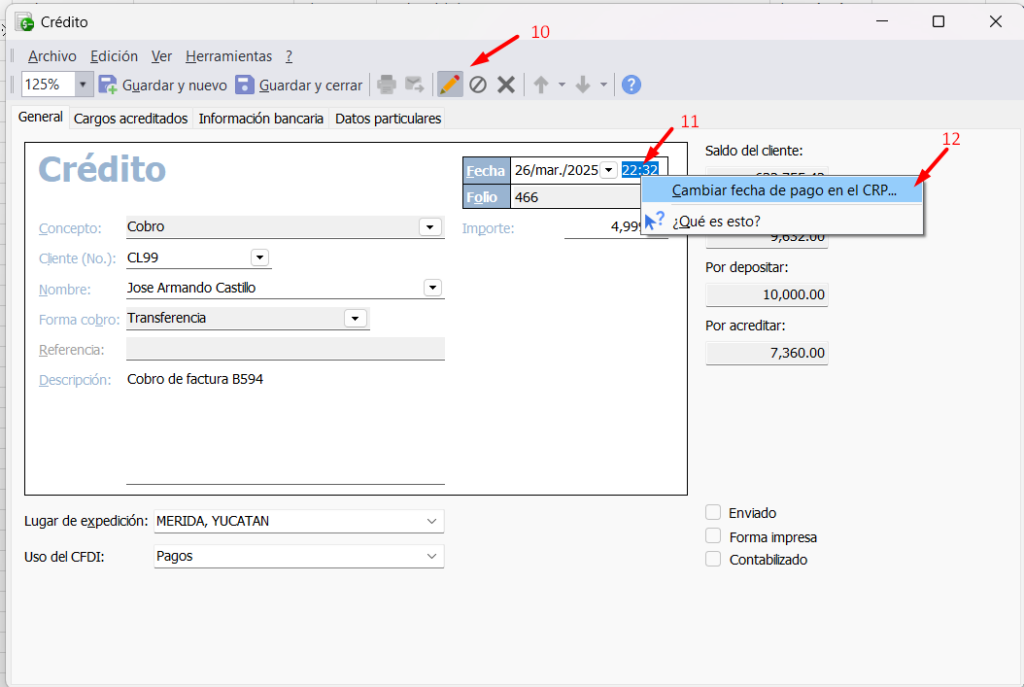
Task: Check the Contabilizado checkbox
Action: (x=713, y=559)
